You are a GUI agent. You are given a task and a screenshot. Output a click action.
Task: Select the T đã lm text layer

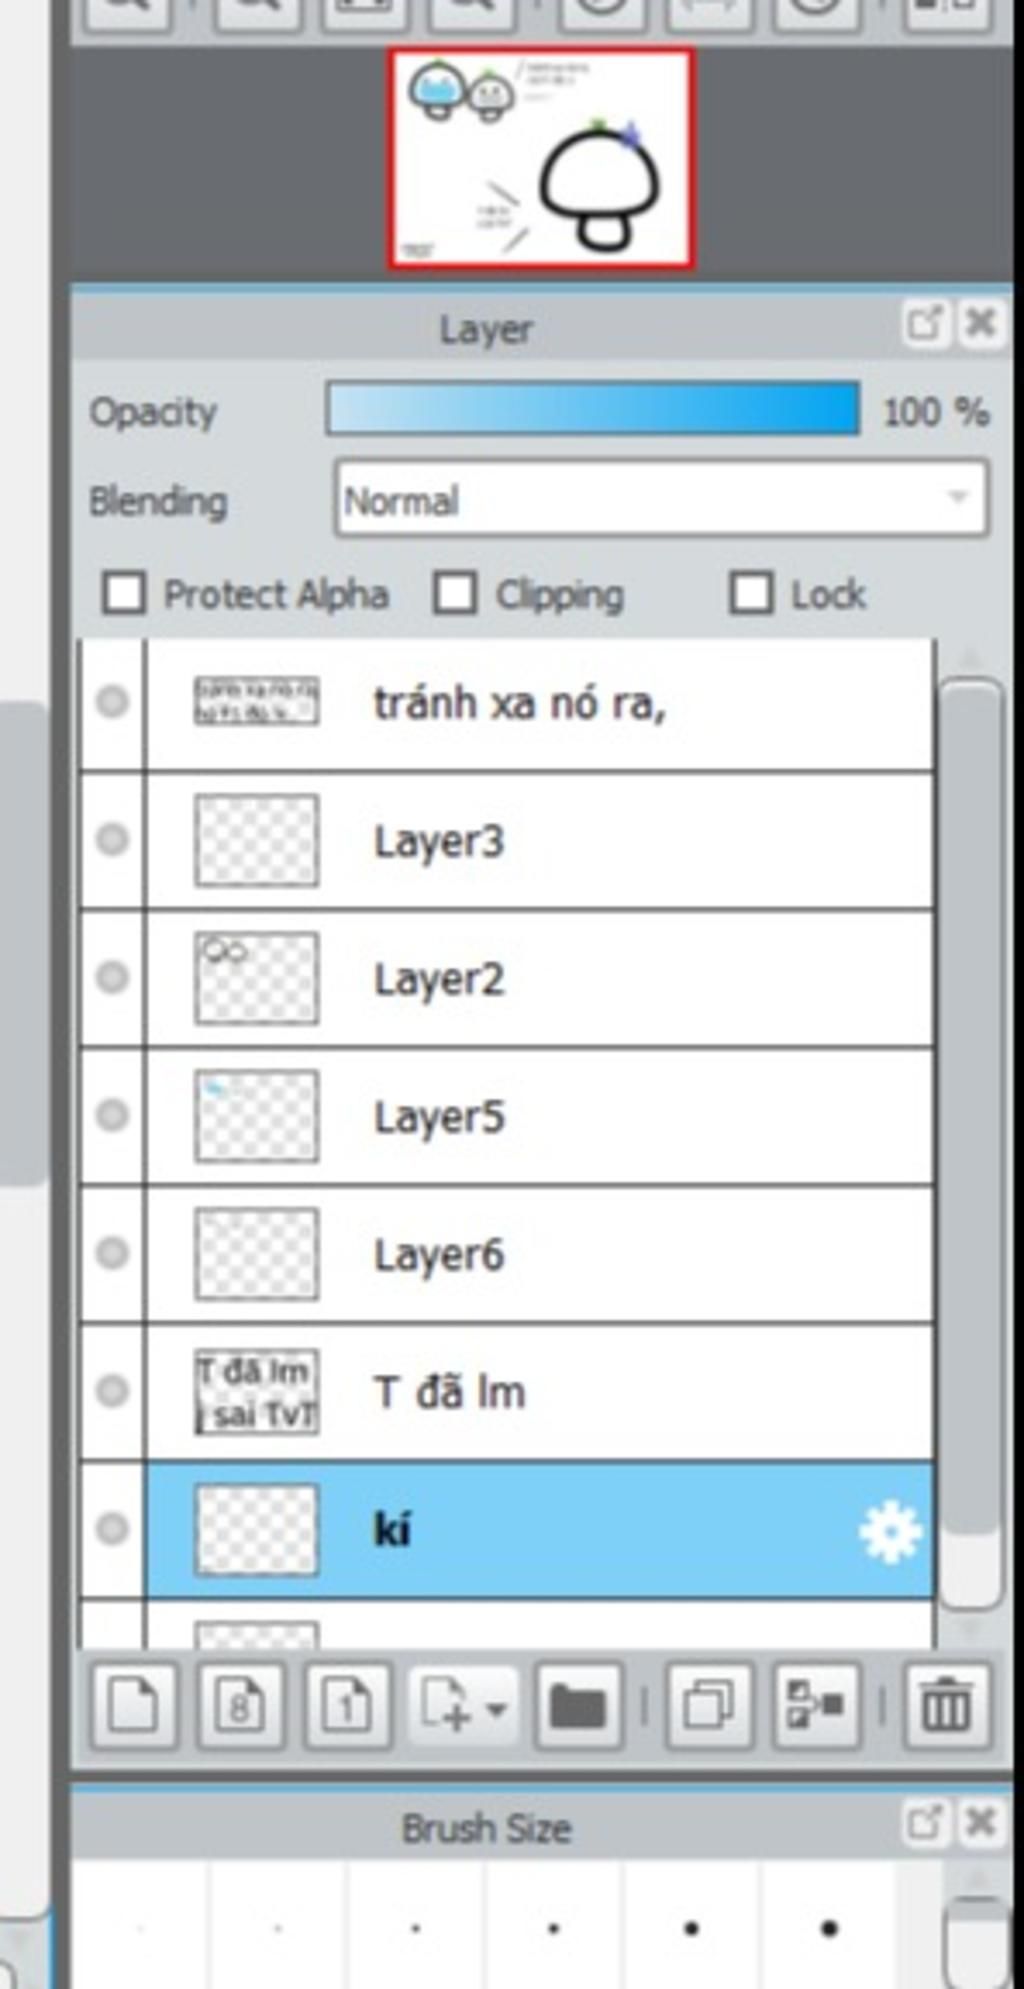point(540,1391)
